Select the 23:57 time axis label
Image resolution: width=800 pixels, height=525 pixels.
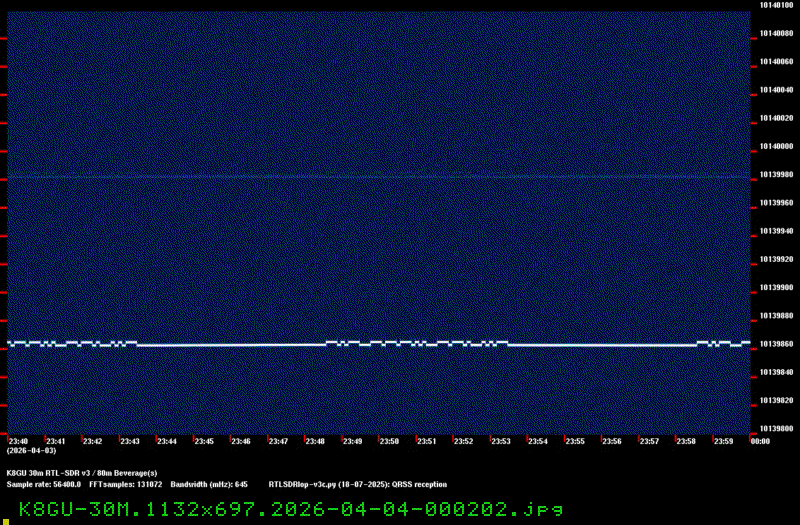pyautogui.click(x=649, y=441)
